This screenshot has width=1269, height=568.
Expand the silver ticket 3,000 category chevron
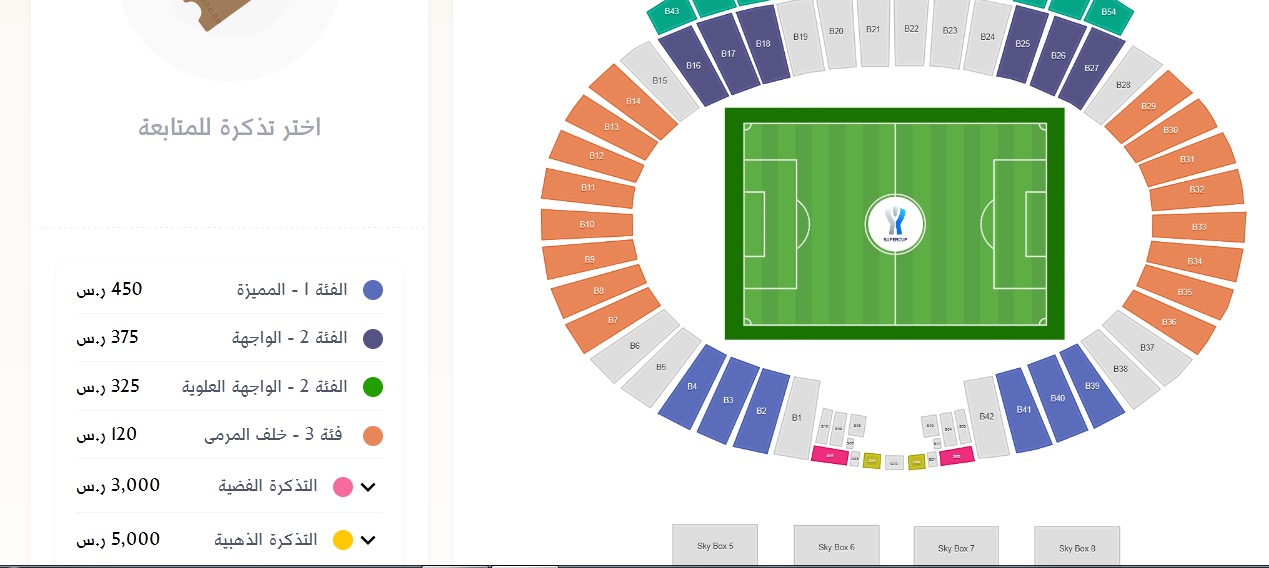coord(368,487)
